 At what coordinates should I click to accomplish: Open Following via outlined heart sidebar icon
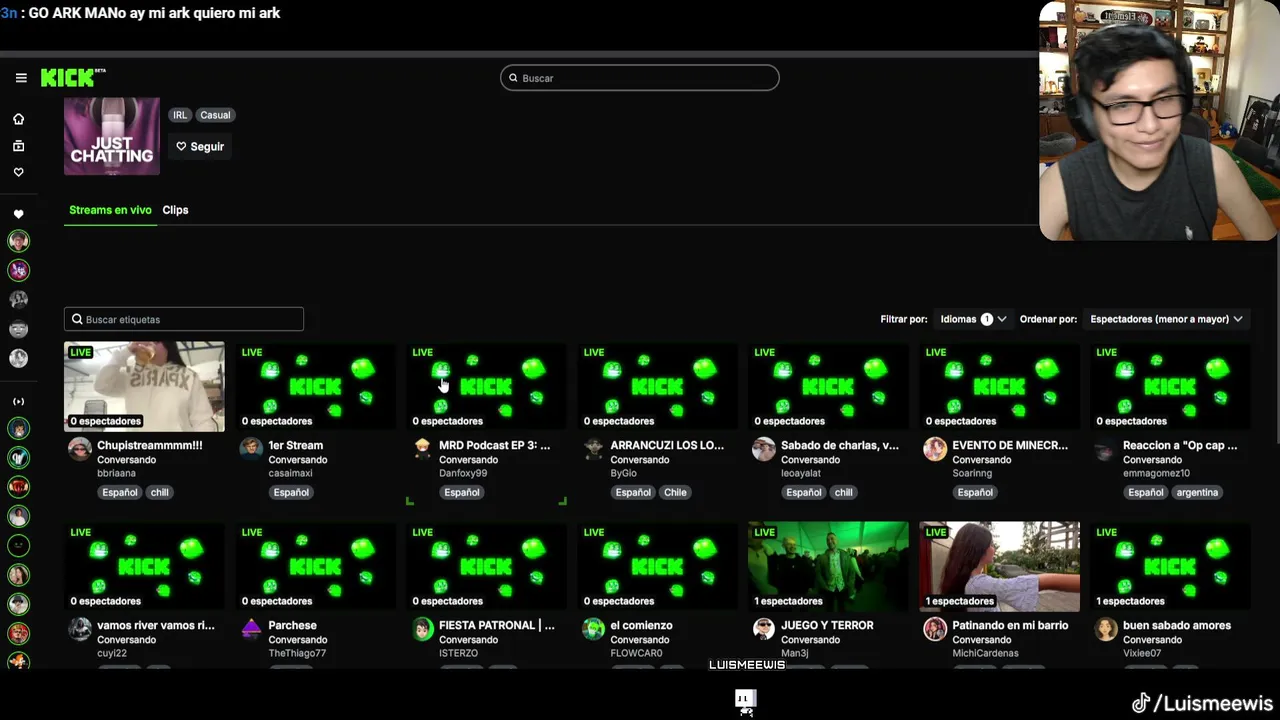pos(18,172)
